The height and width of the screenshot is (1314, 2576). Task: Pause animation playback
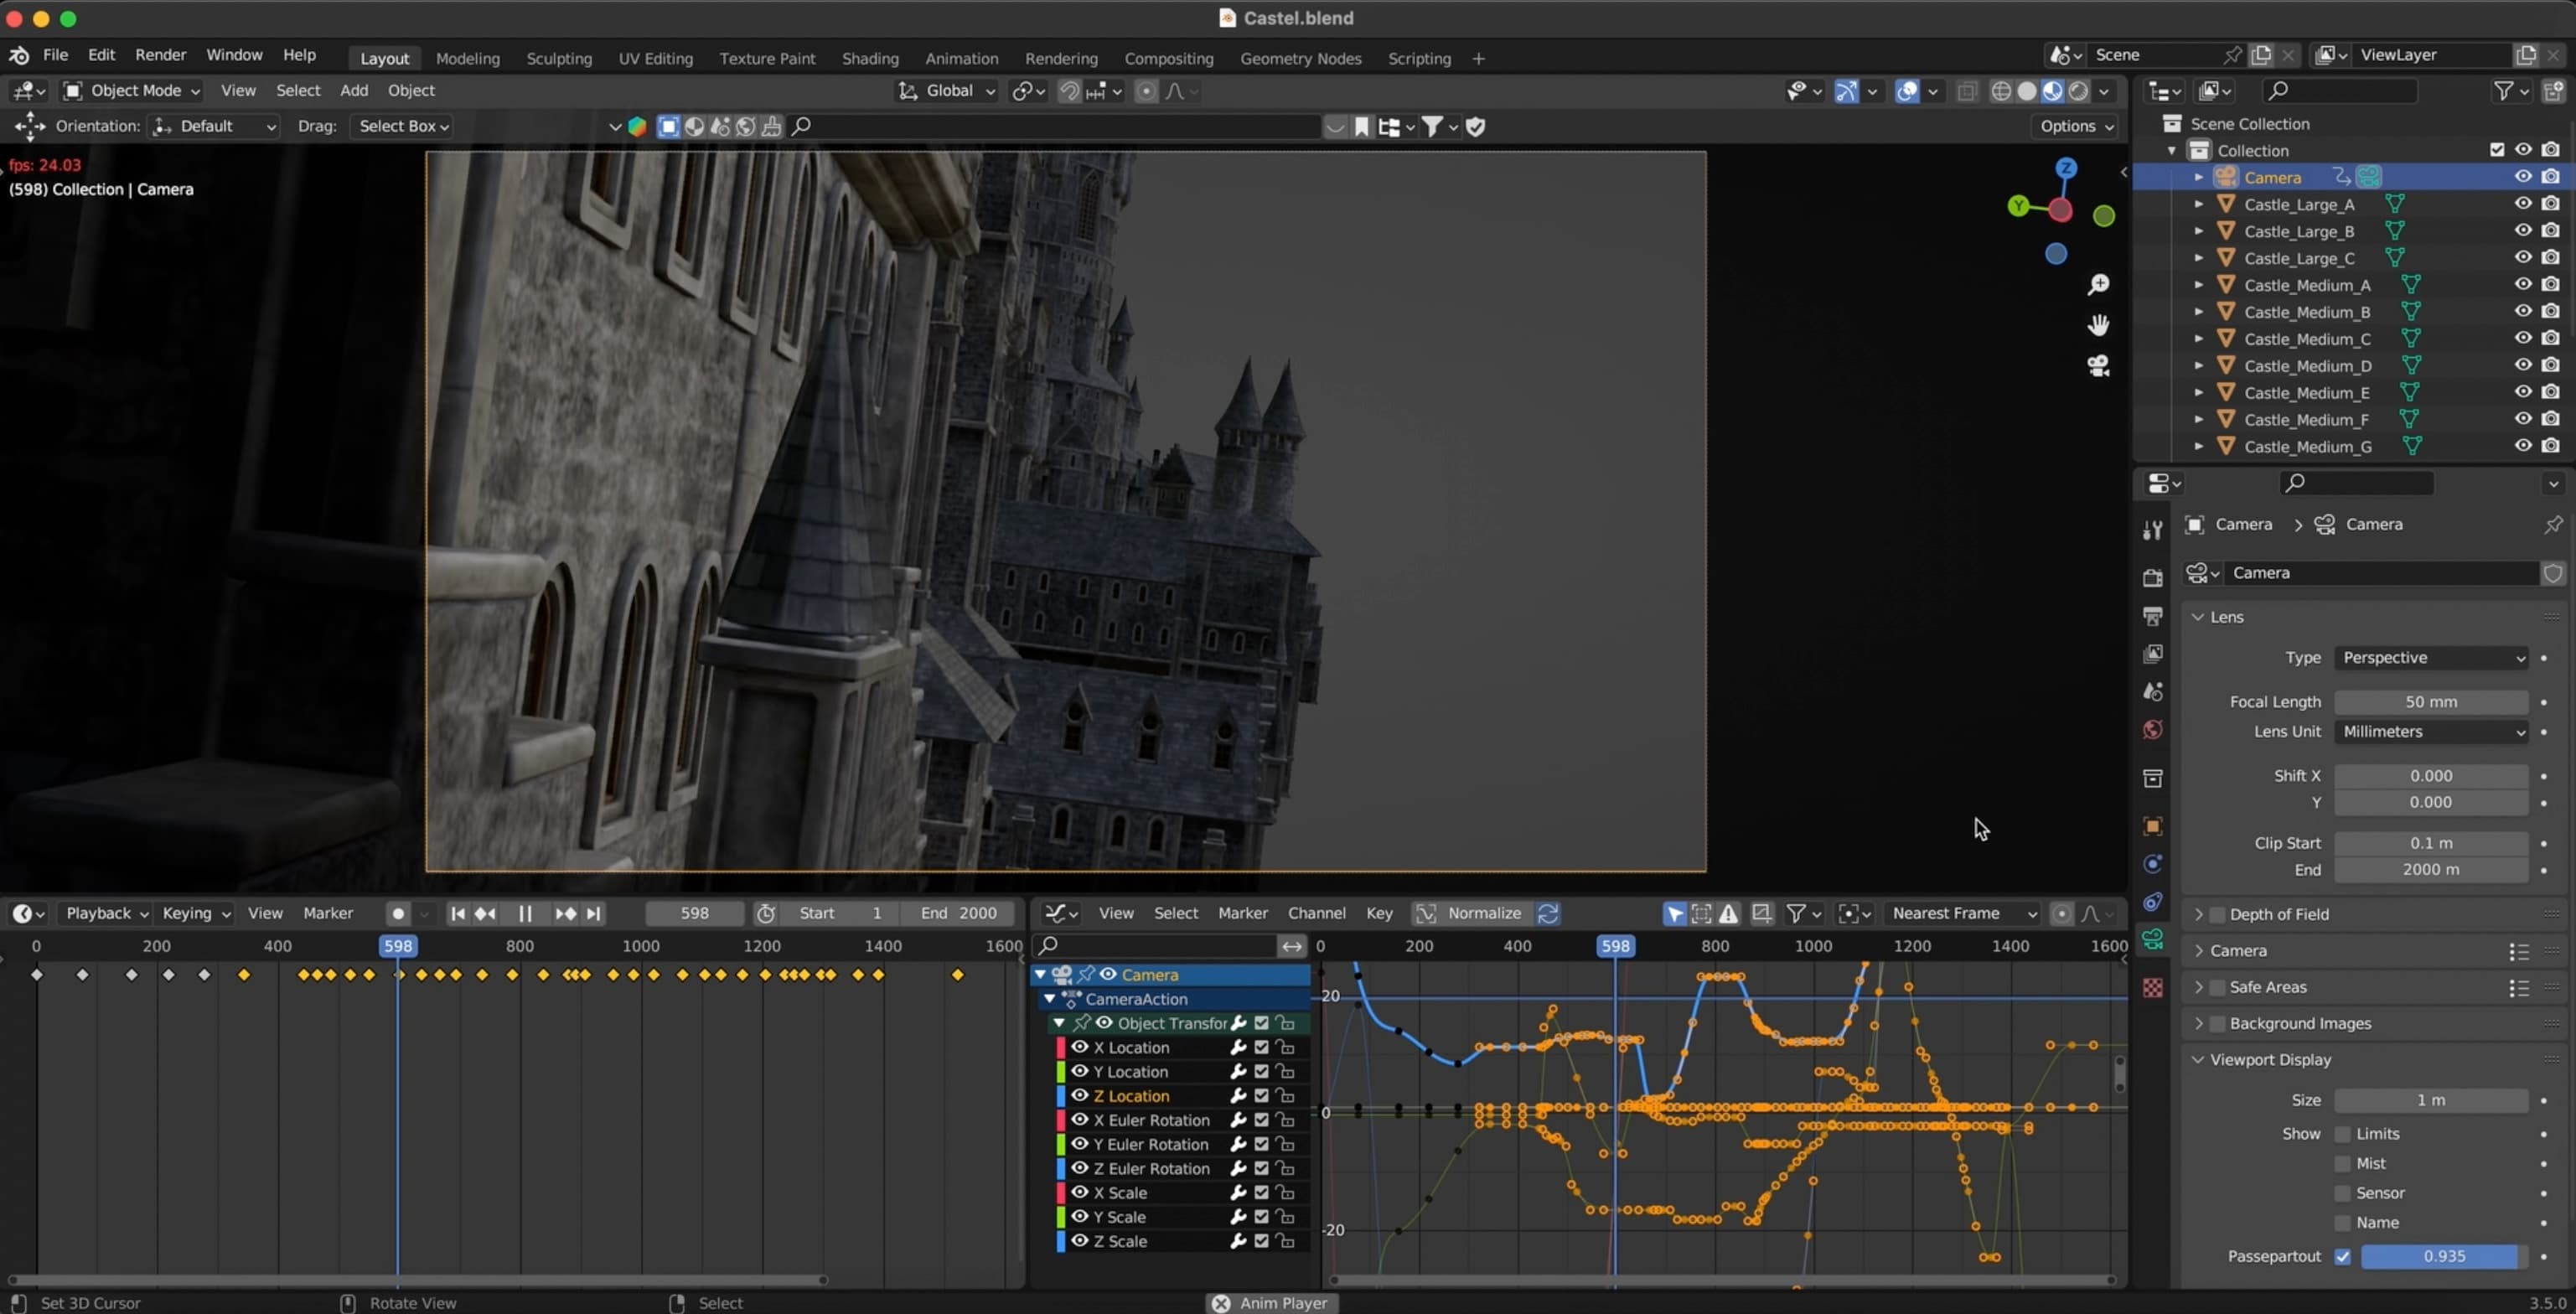524,913
